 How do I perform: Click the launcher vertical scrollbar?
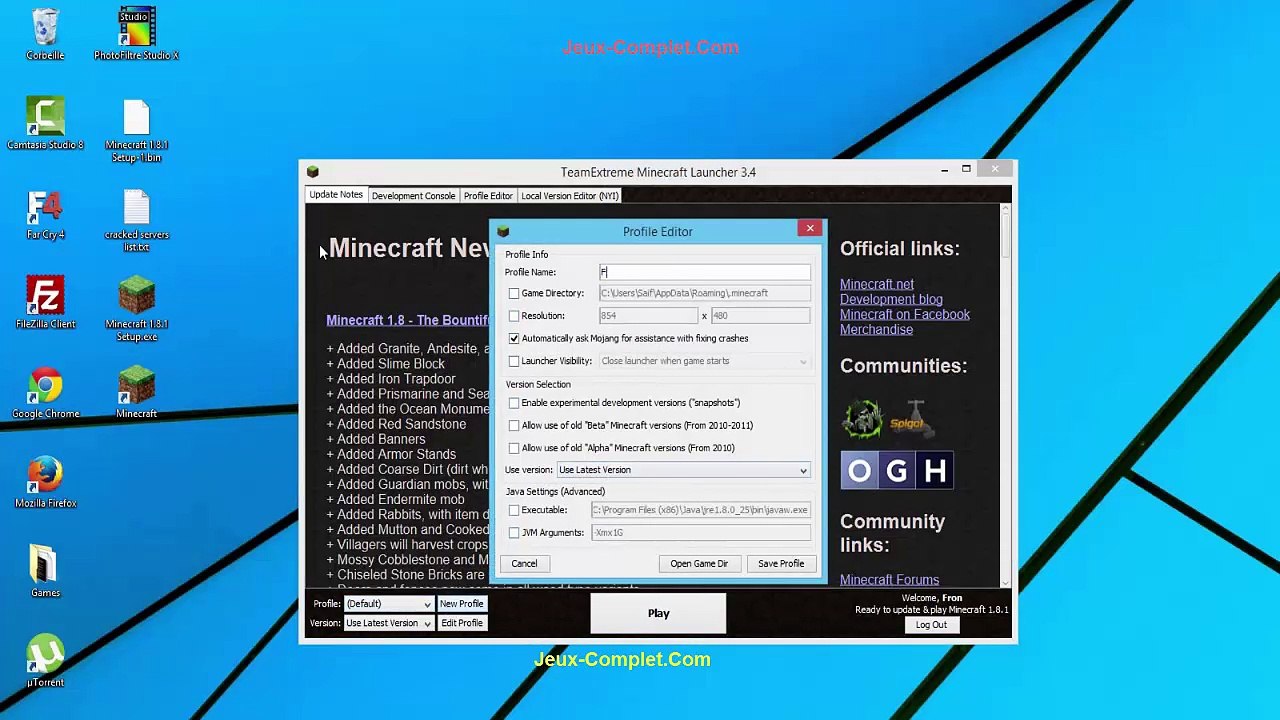(1005, 395)
